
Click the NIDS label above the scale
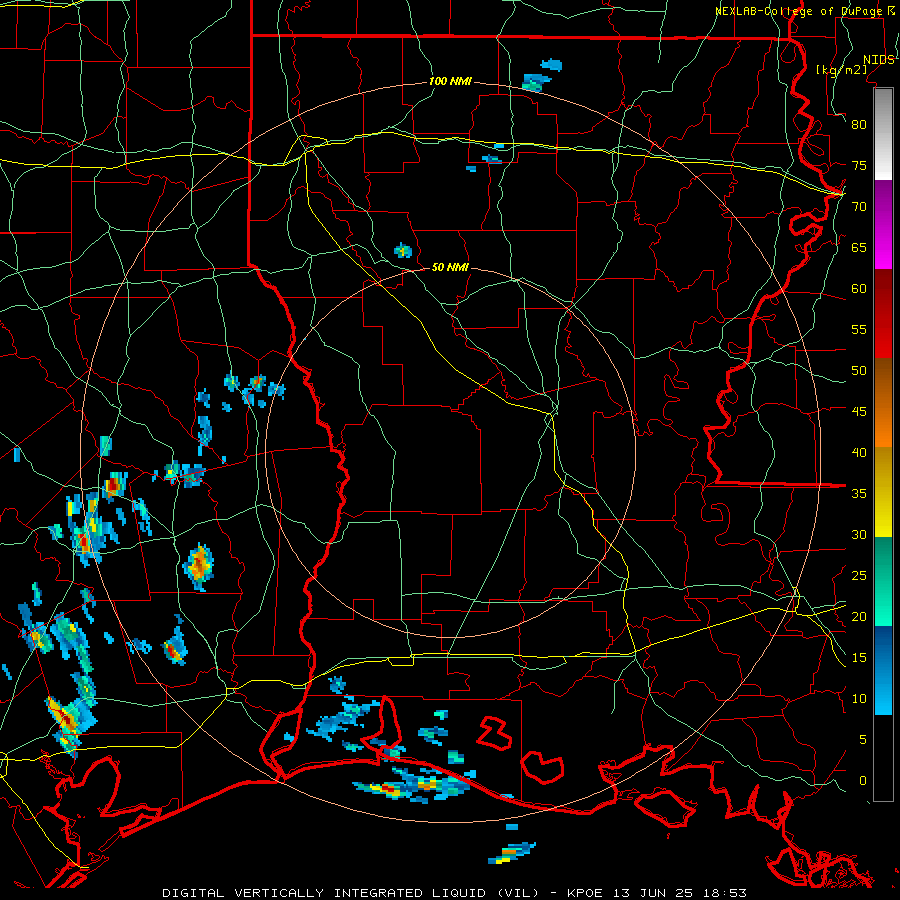pos(879,60)
